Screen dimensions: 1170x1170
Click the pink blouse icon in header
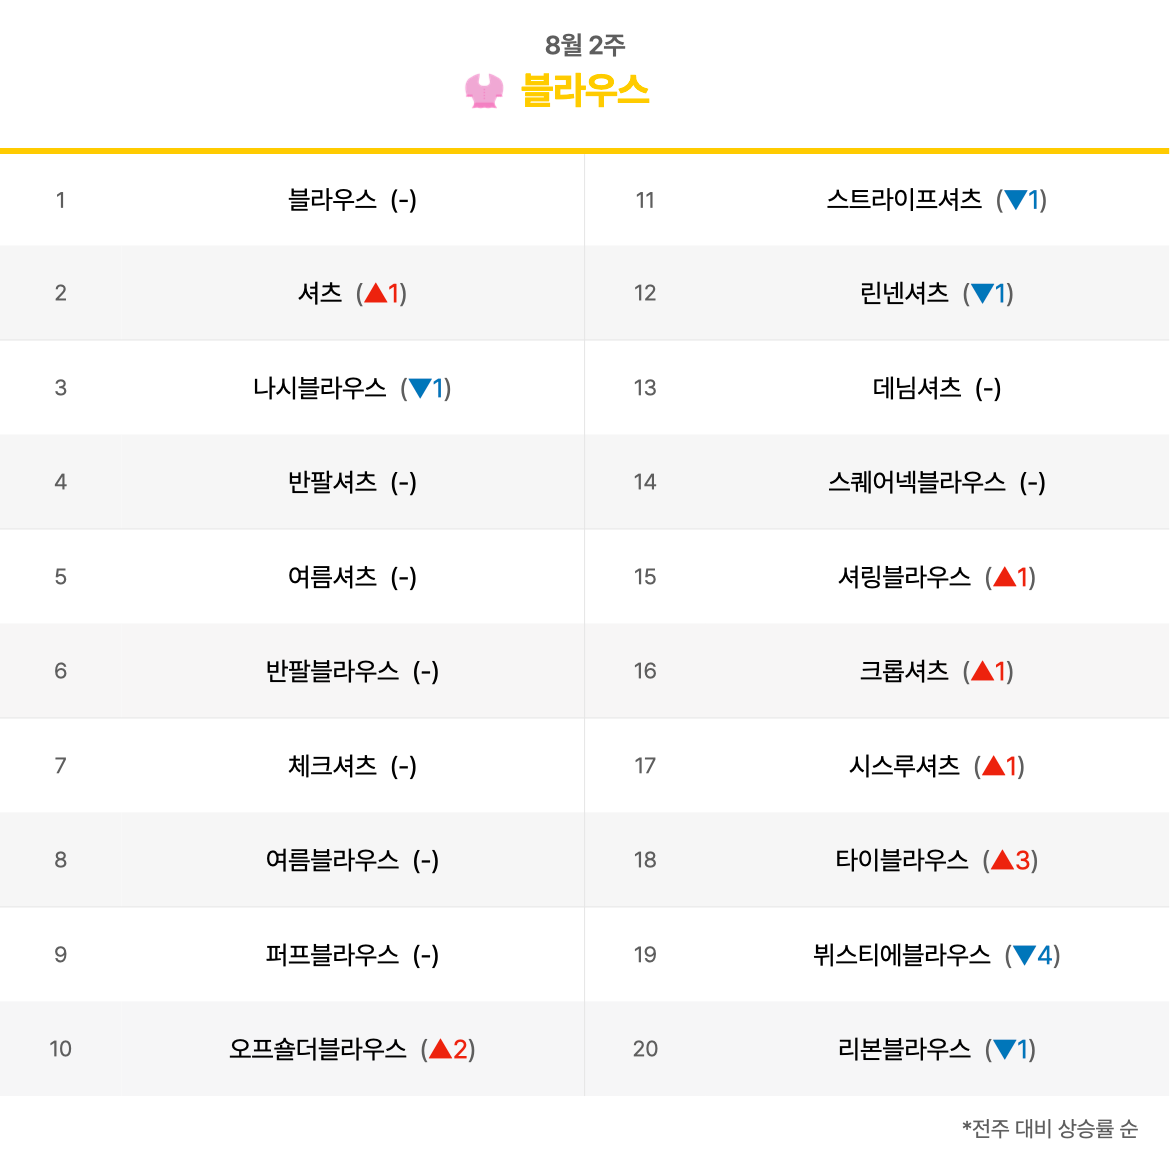pyautogui.click(x=484, y=91)
